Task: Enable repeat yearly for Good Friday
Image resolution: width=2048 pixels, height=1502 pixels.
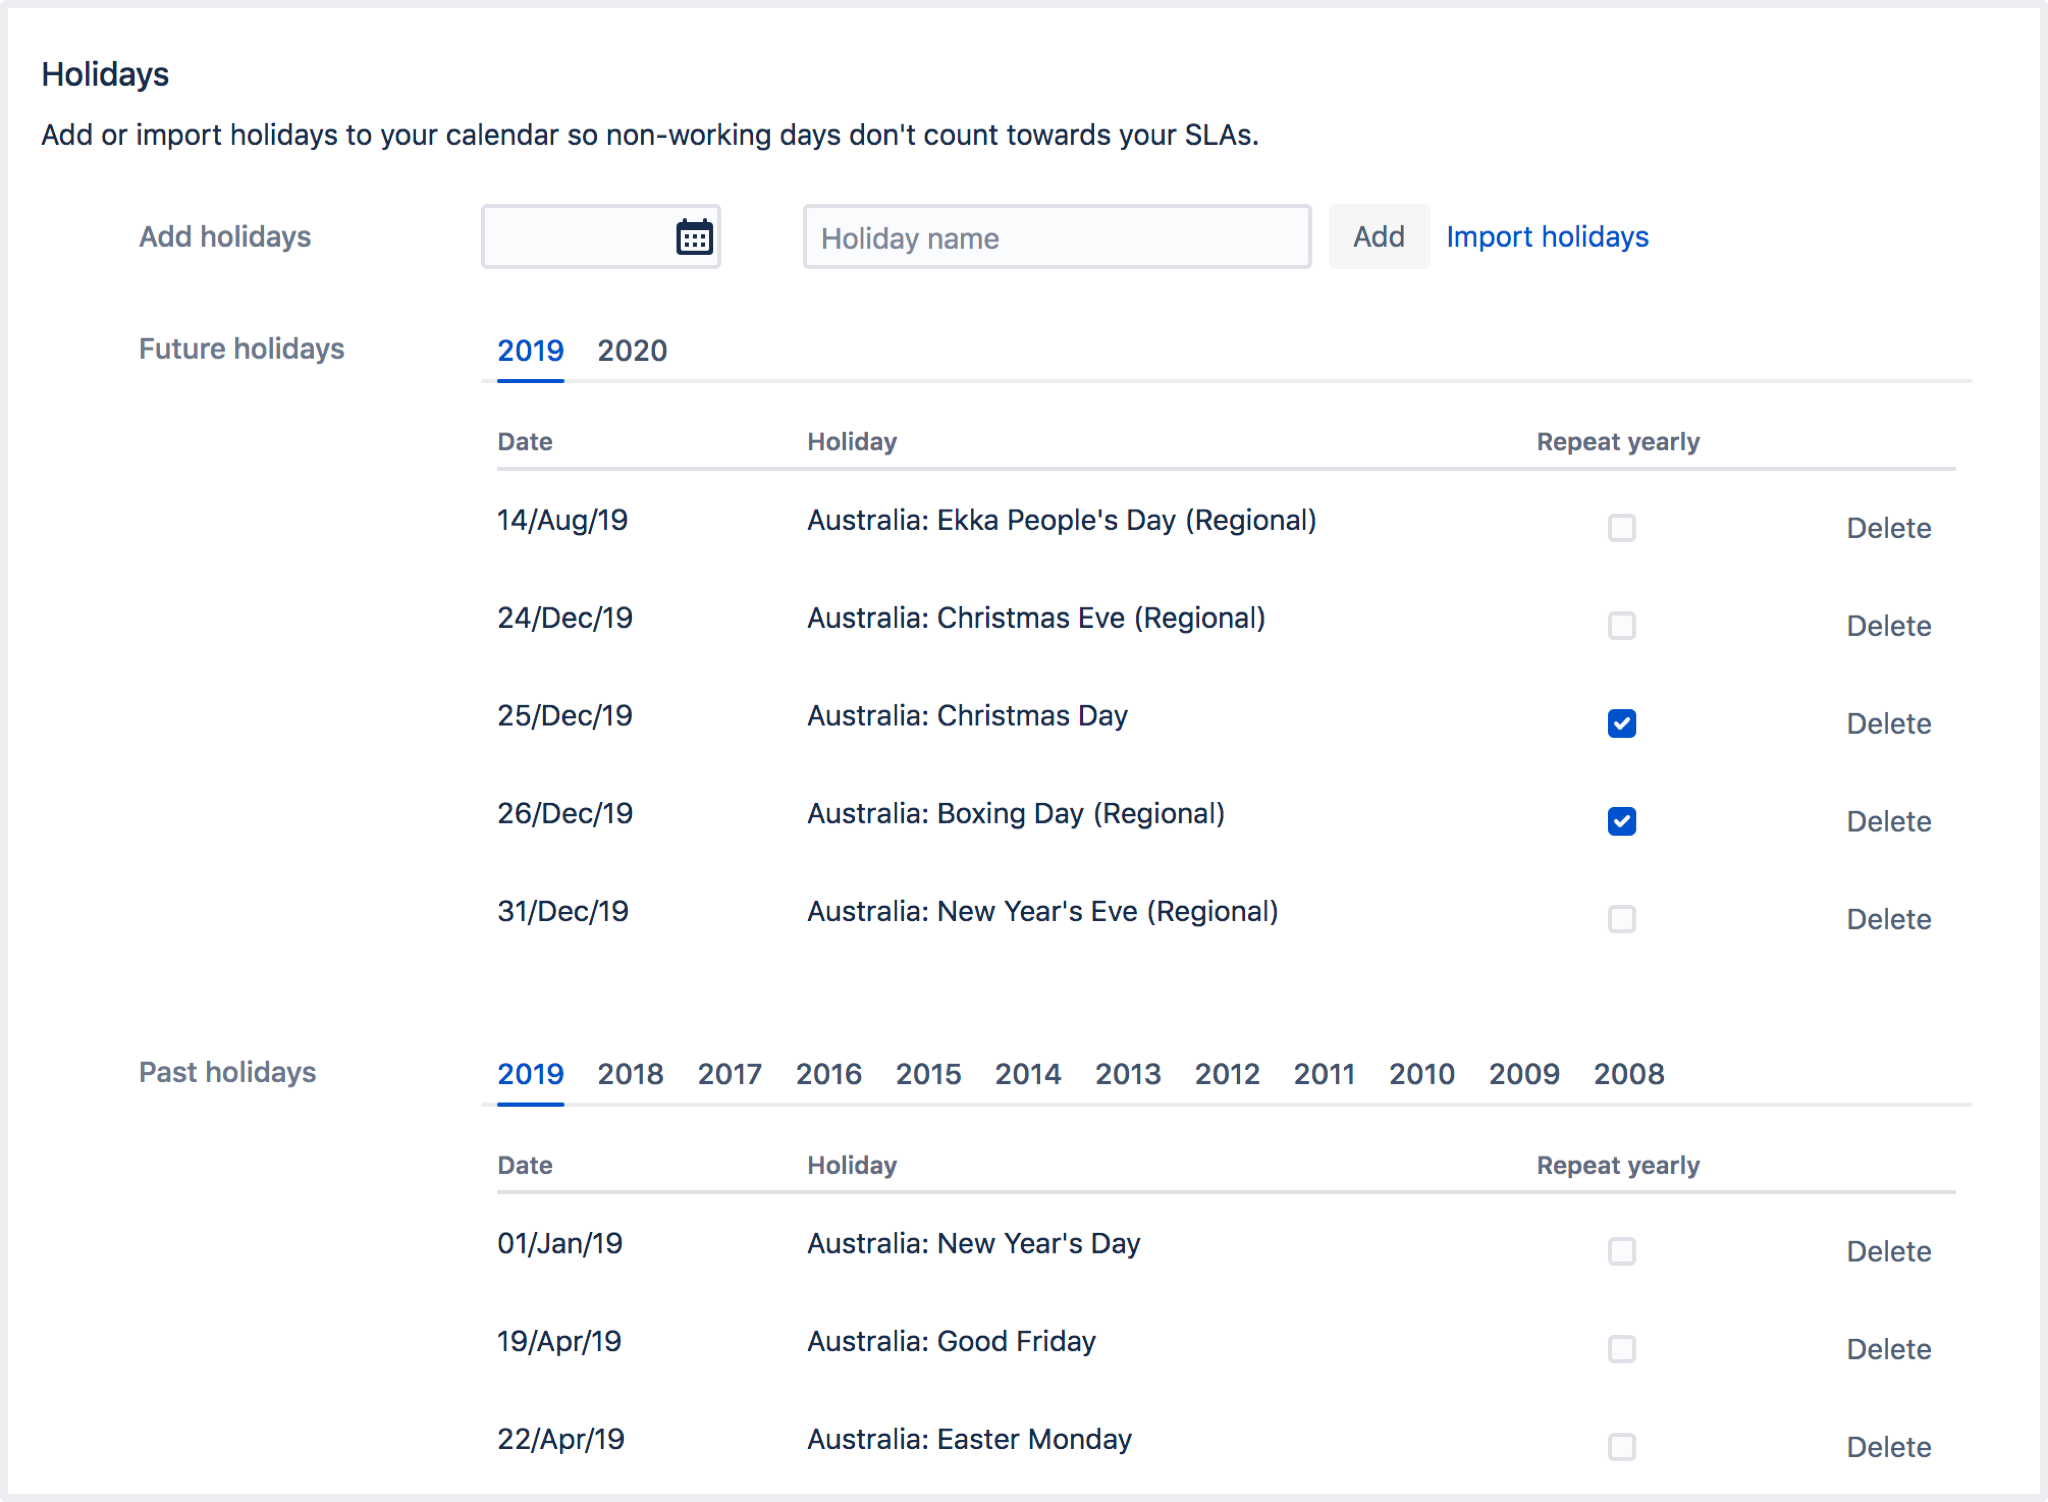Action: point(1622,1349)
